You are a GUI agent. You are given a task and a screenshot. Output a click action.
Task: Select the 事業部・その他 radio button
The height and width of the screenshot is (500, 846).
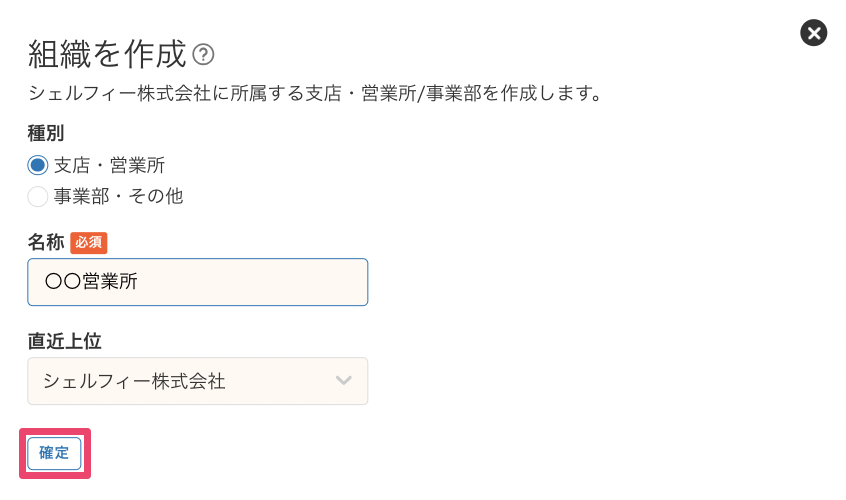pyautogui.click(x=38, y=196)
